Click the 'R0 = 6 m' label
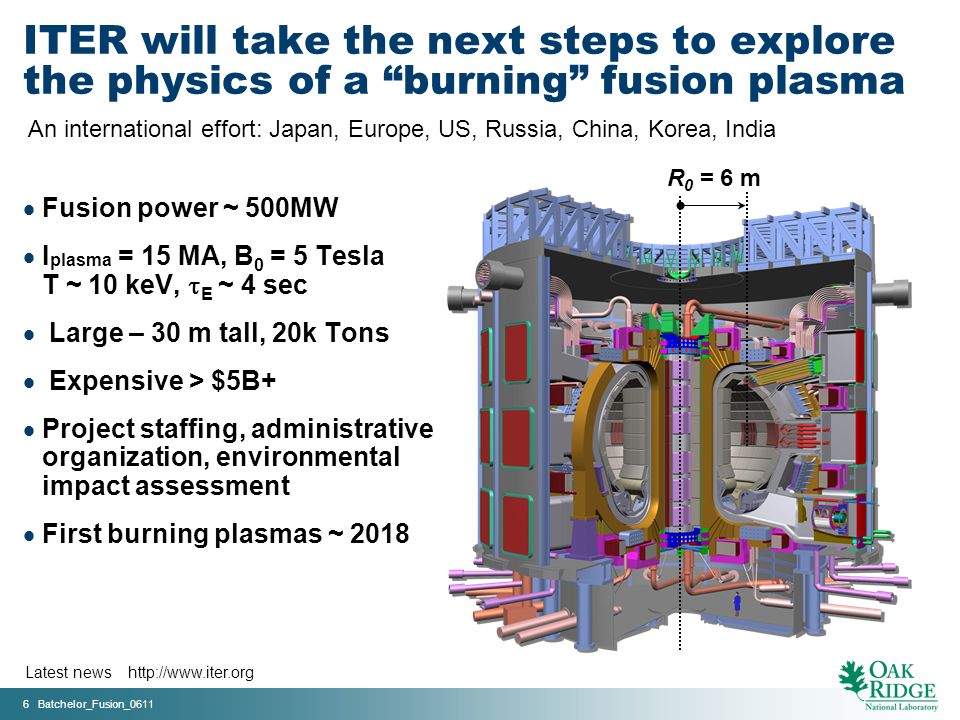Screen dimensions: 960x720 pyautogui.click(x=714, y=178)
